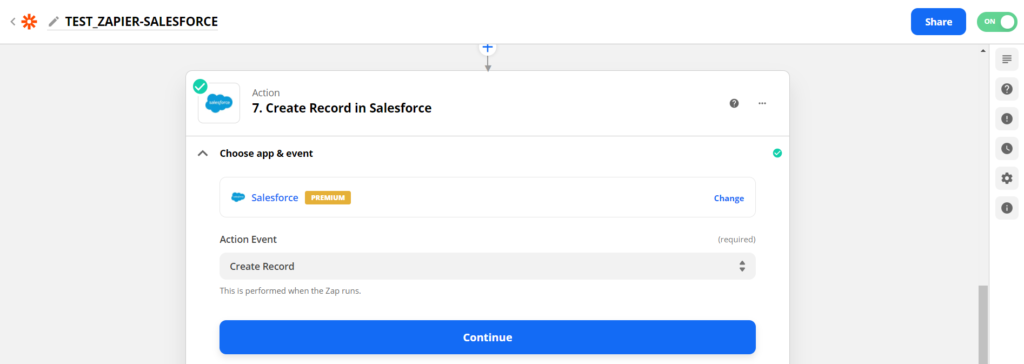Open the three-dot menu on step 7

point(762,103)
